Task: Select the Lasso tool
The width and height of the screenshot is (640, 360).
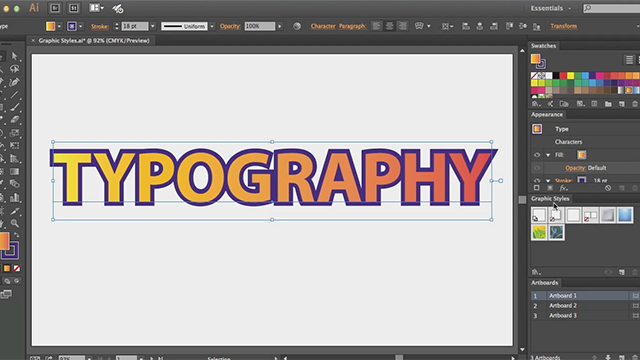Action: [15, 69]
